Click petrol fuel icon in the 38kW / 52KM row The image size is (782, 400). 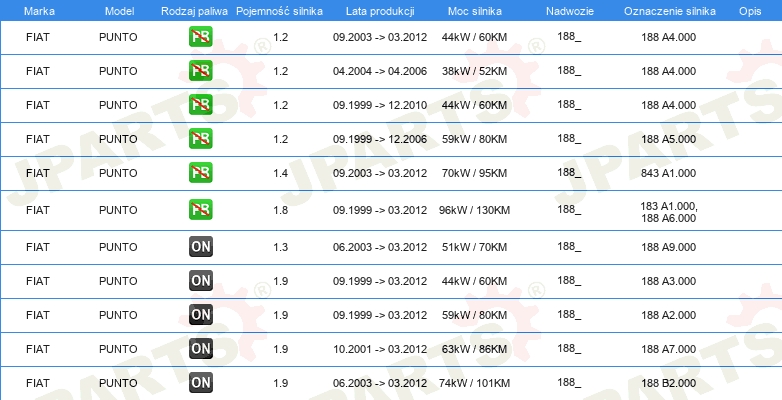(200, 71)
